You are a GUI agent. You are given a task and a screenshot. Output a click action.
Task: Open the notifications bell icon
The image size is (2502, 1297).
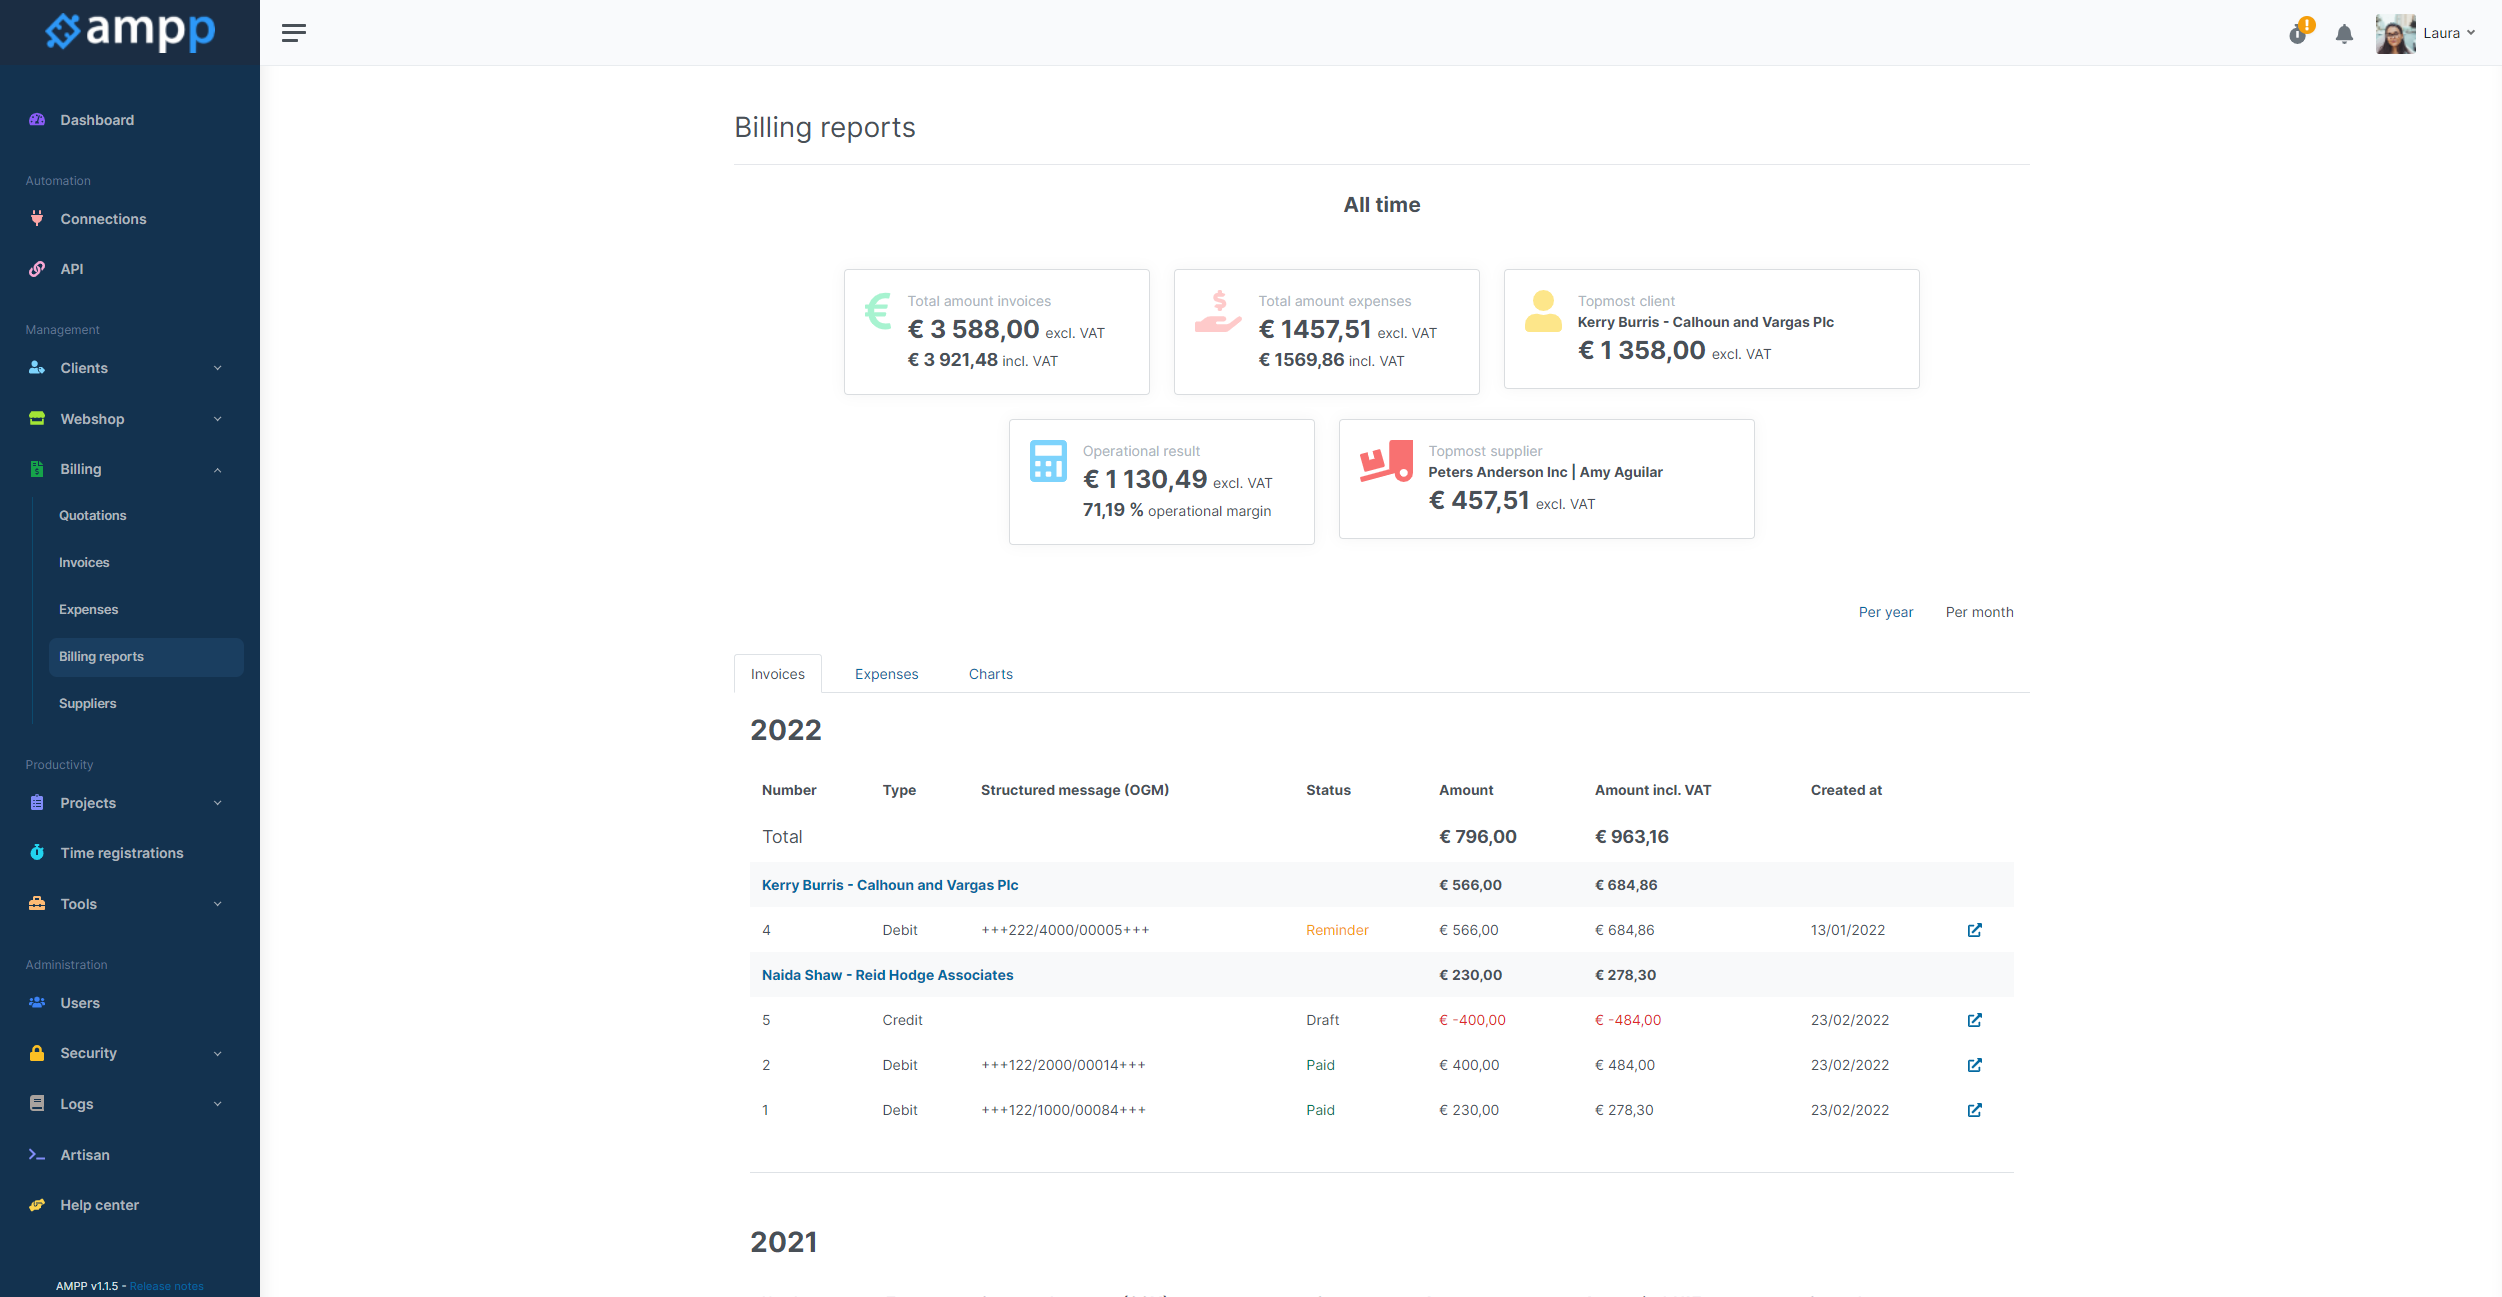click(2344, 34)
